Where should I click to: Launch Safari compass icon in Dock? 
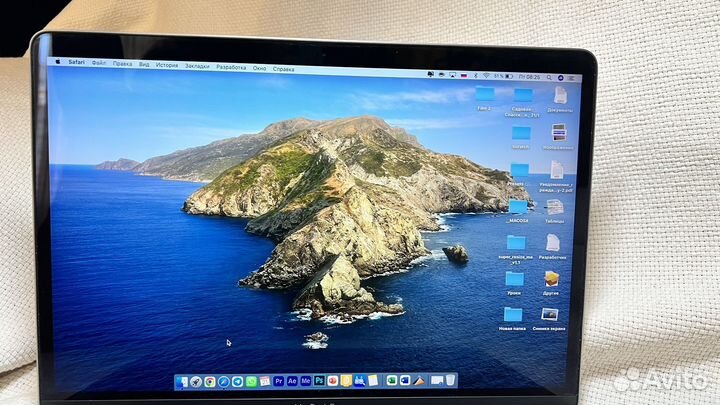[x=224, y=382]
